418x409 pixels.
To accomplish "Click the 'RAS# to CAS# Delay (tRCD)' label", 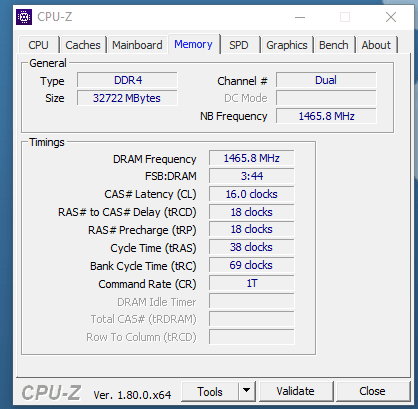I will click(127, 212).
